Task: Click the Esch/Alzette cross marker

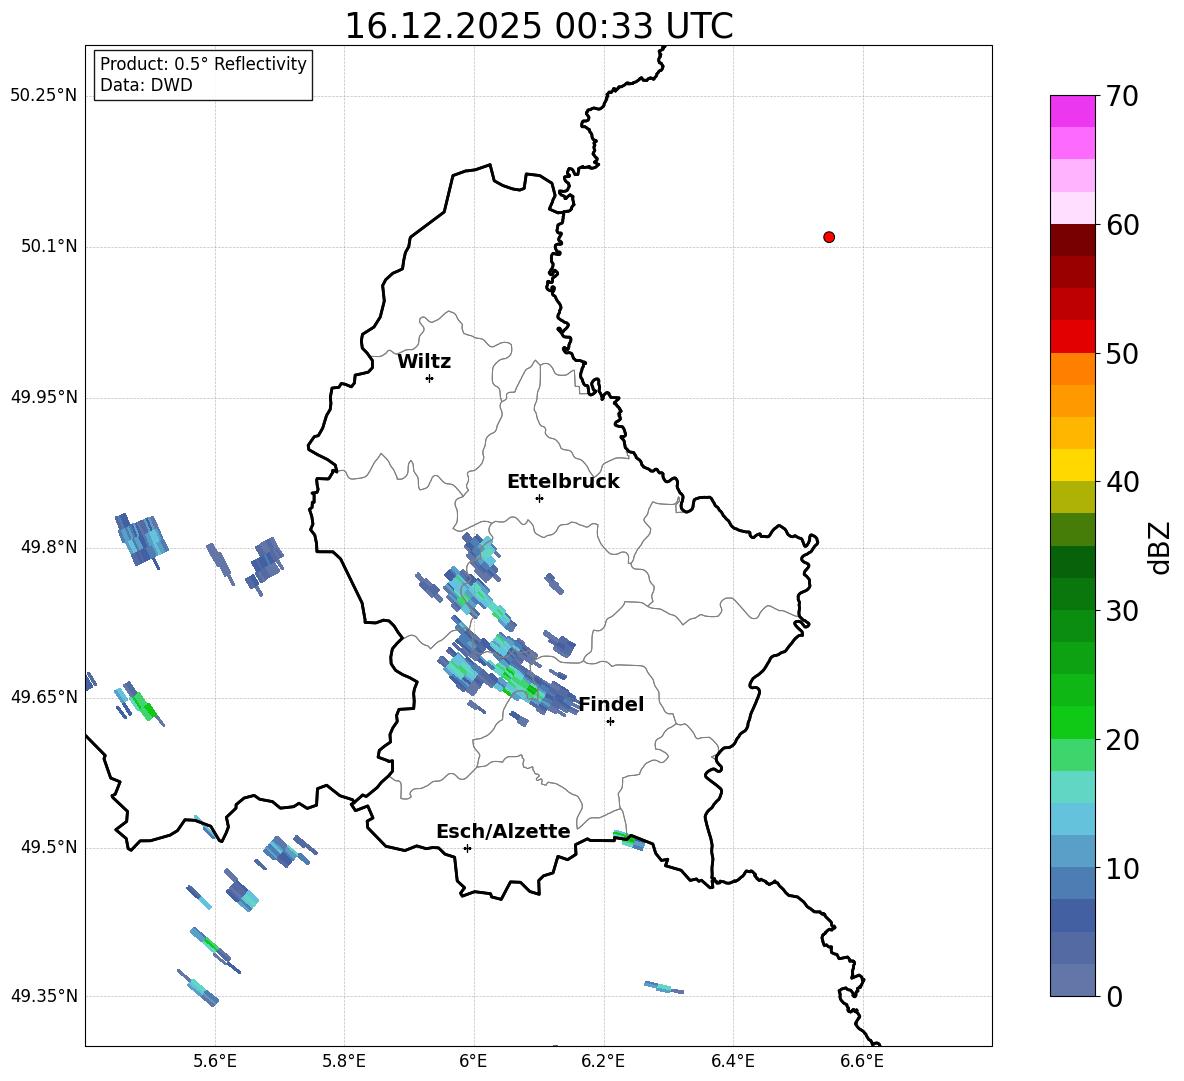Action: pyautogui.click(x=467, y=848)
